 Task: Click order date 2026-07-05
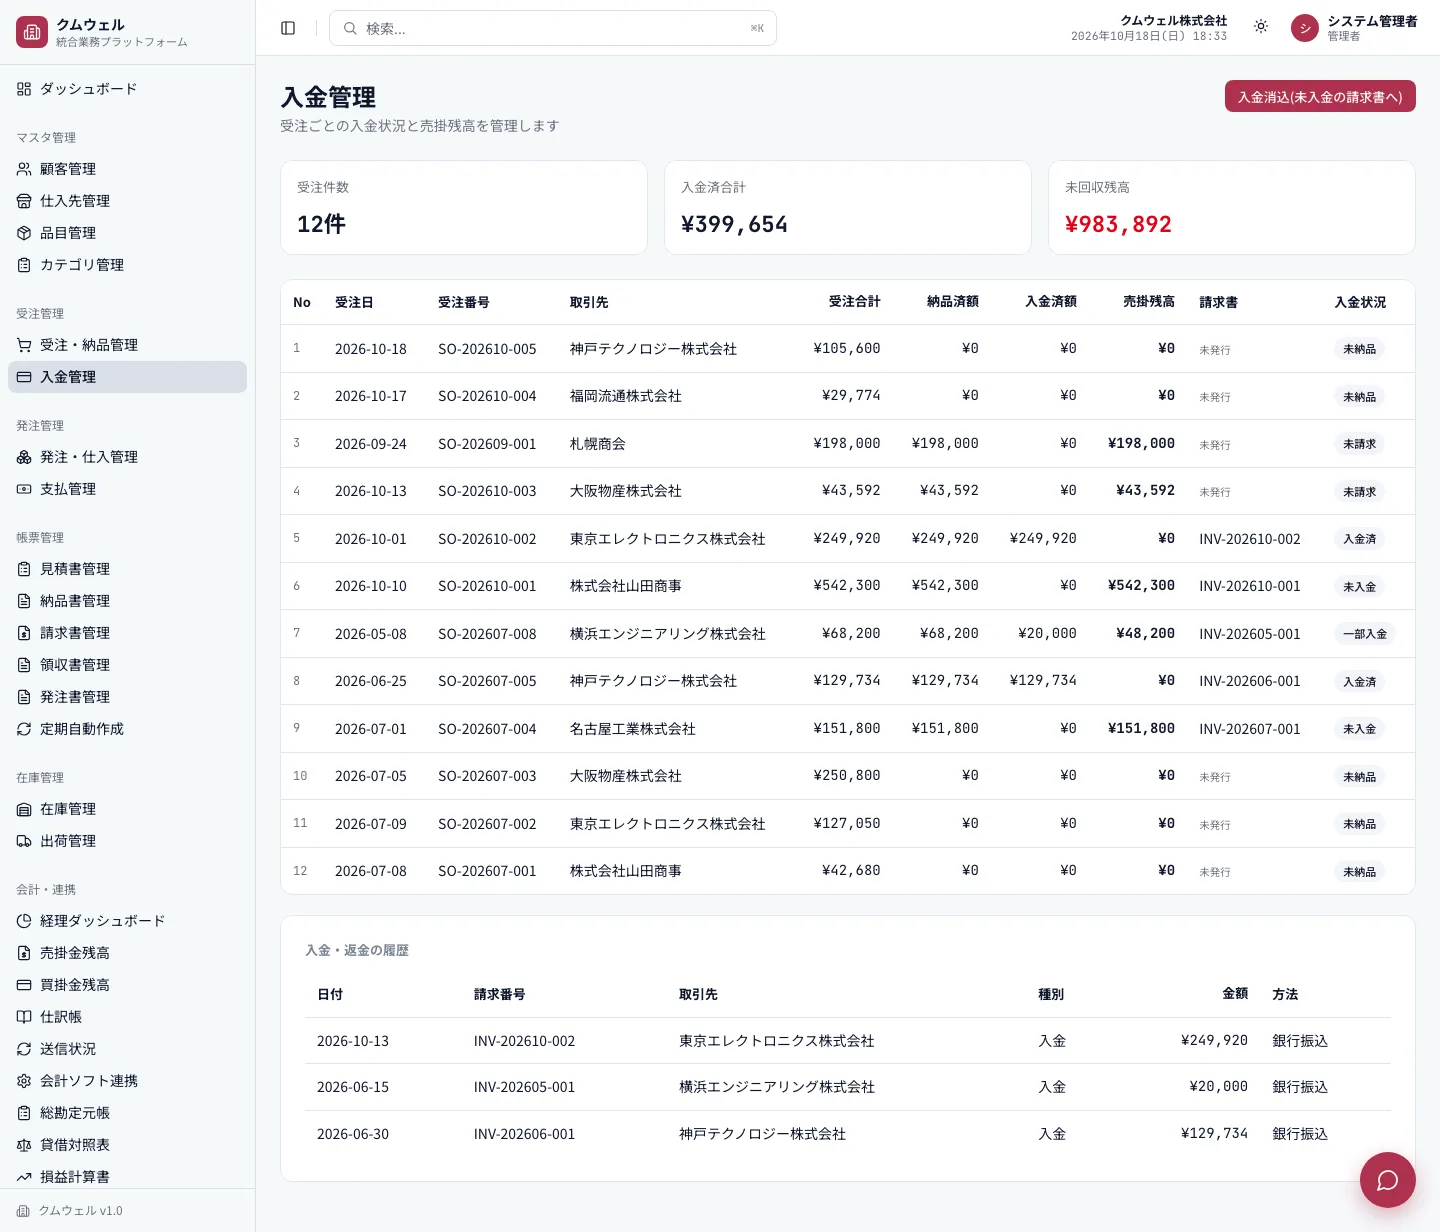[371, 776]
